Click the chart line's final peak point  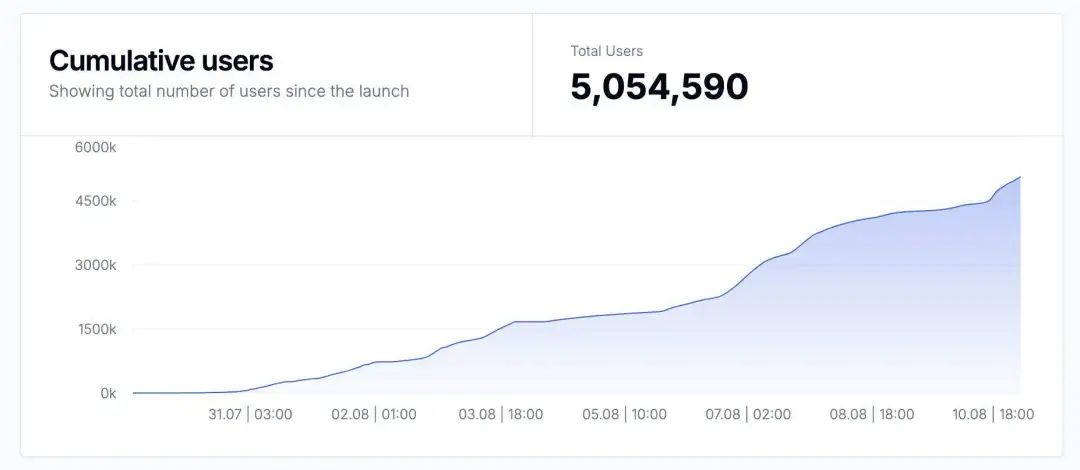1019,177
